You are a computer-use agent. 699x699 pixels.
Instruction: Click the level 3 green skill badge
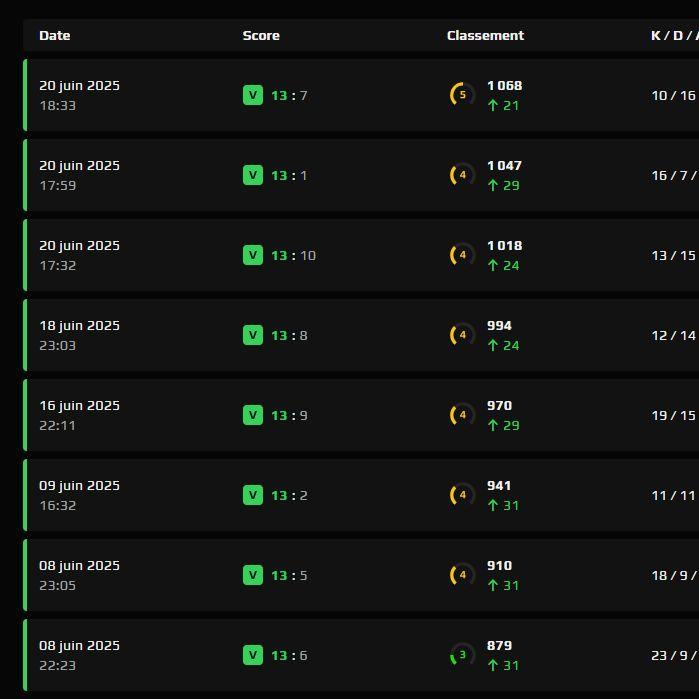[x=462, y=654]
